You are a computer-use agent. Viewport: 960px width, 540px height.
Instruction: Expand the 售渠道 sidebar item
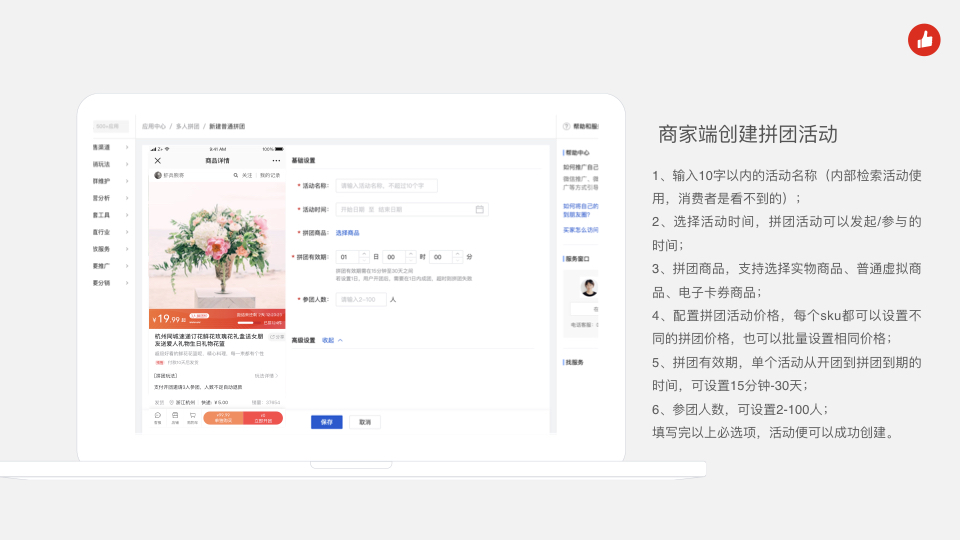110,147
